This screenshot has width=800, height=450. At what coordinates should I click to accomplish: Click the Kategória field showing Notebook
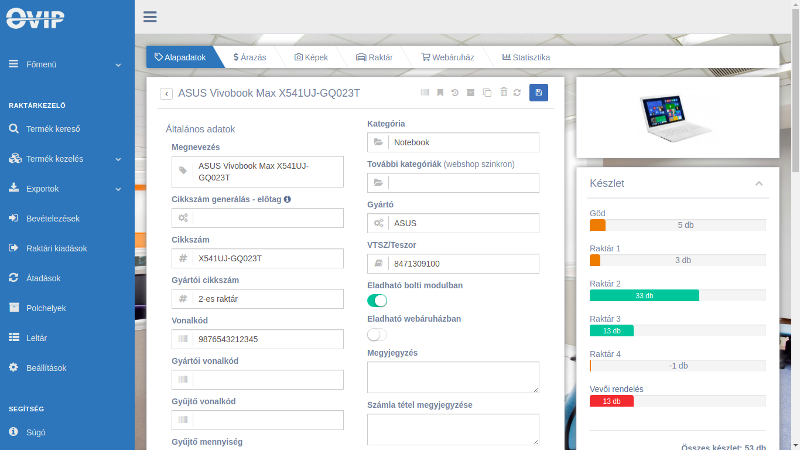(x=453, y=142)
